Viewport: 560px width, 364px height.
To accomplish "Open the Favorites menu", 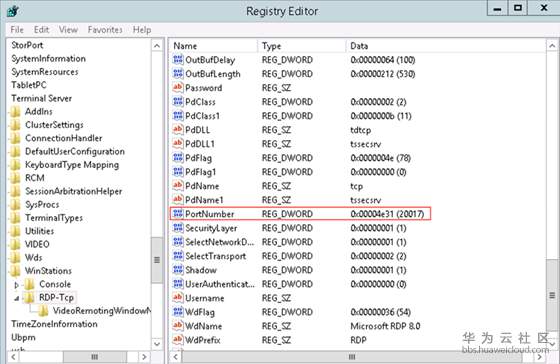I will (105, 30).
